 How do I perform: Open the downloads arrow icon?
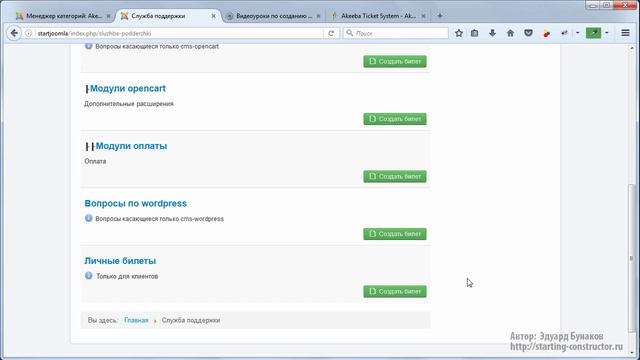(492, 33)
